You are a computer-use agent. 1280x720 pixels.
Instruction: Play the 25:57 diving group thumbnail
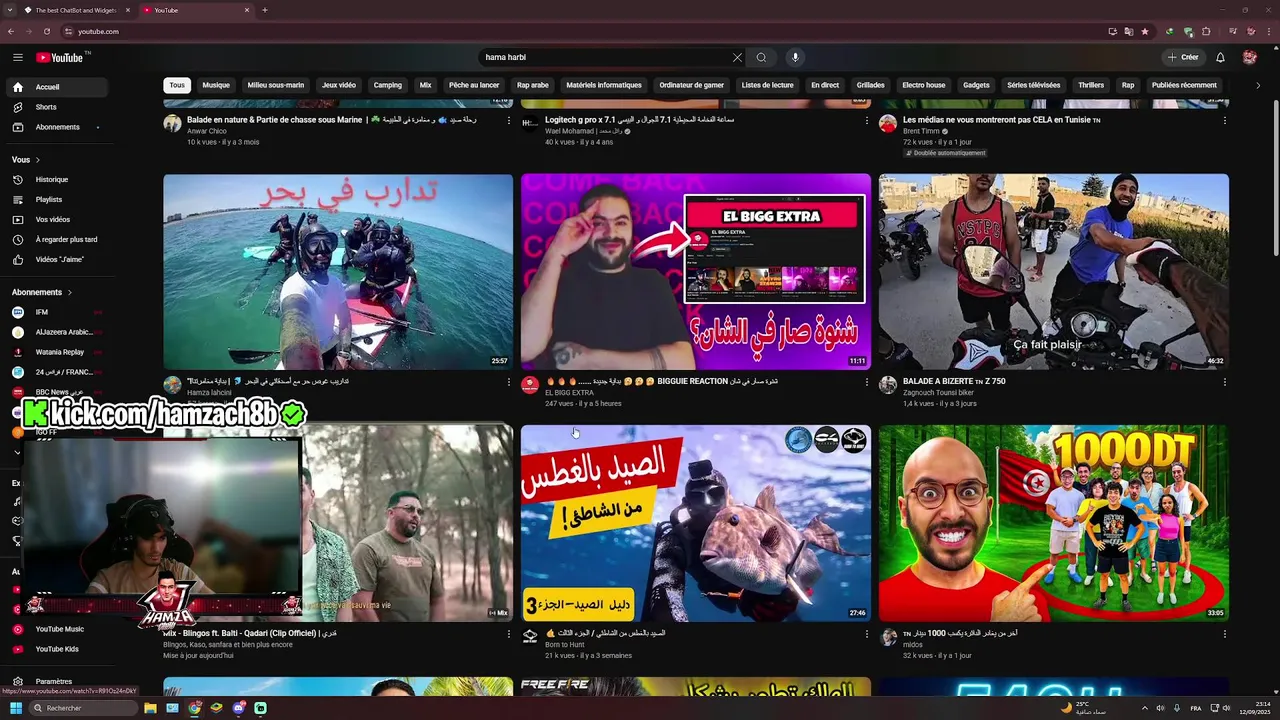pos(338,272)
